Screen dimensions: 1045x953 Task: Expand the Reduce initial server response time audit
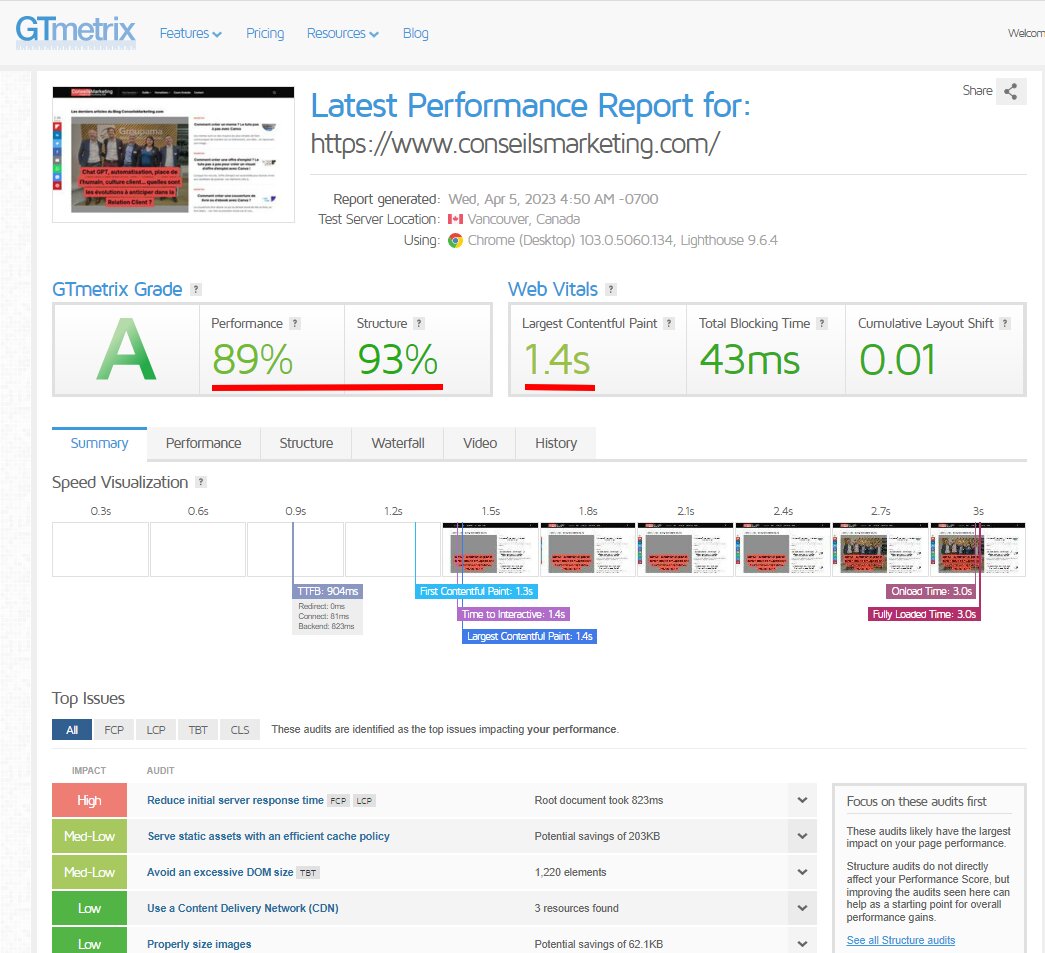click(802, 800)
